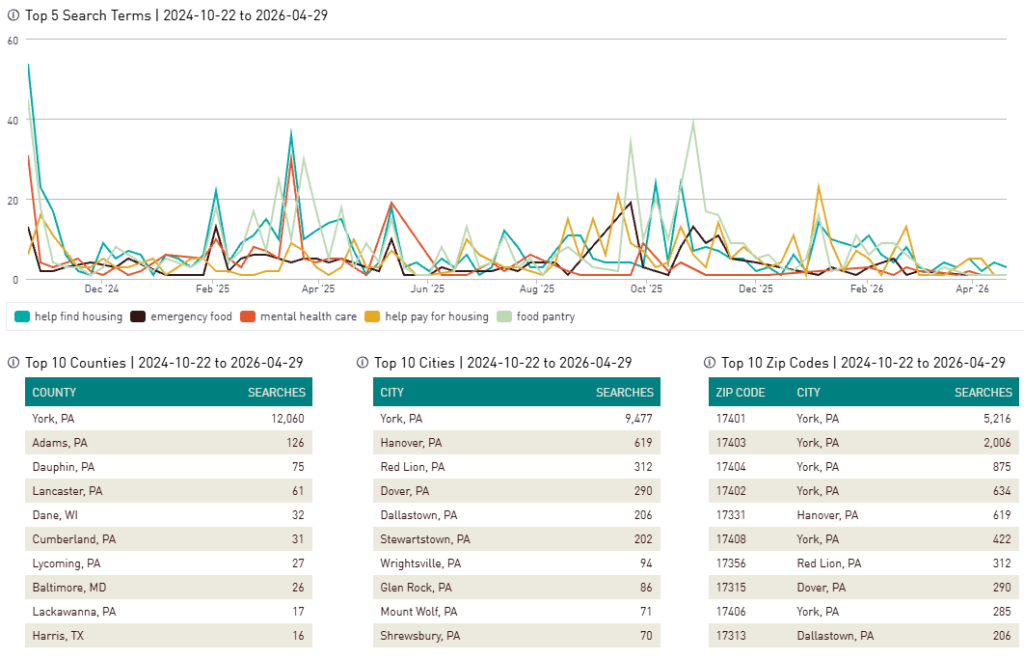This screenshot has width=1024, height=659.
Task: Toggle 'food pantry' legend entry
Action: [537, 317]
